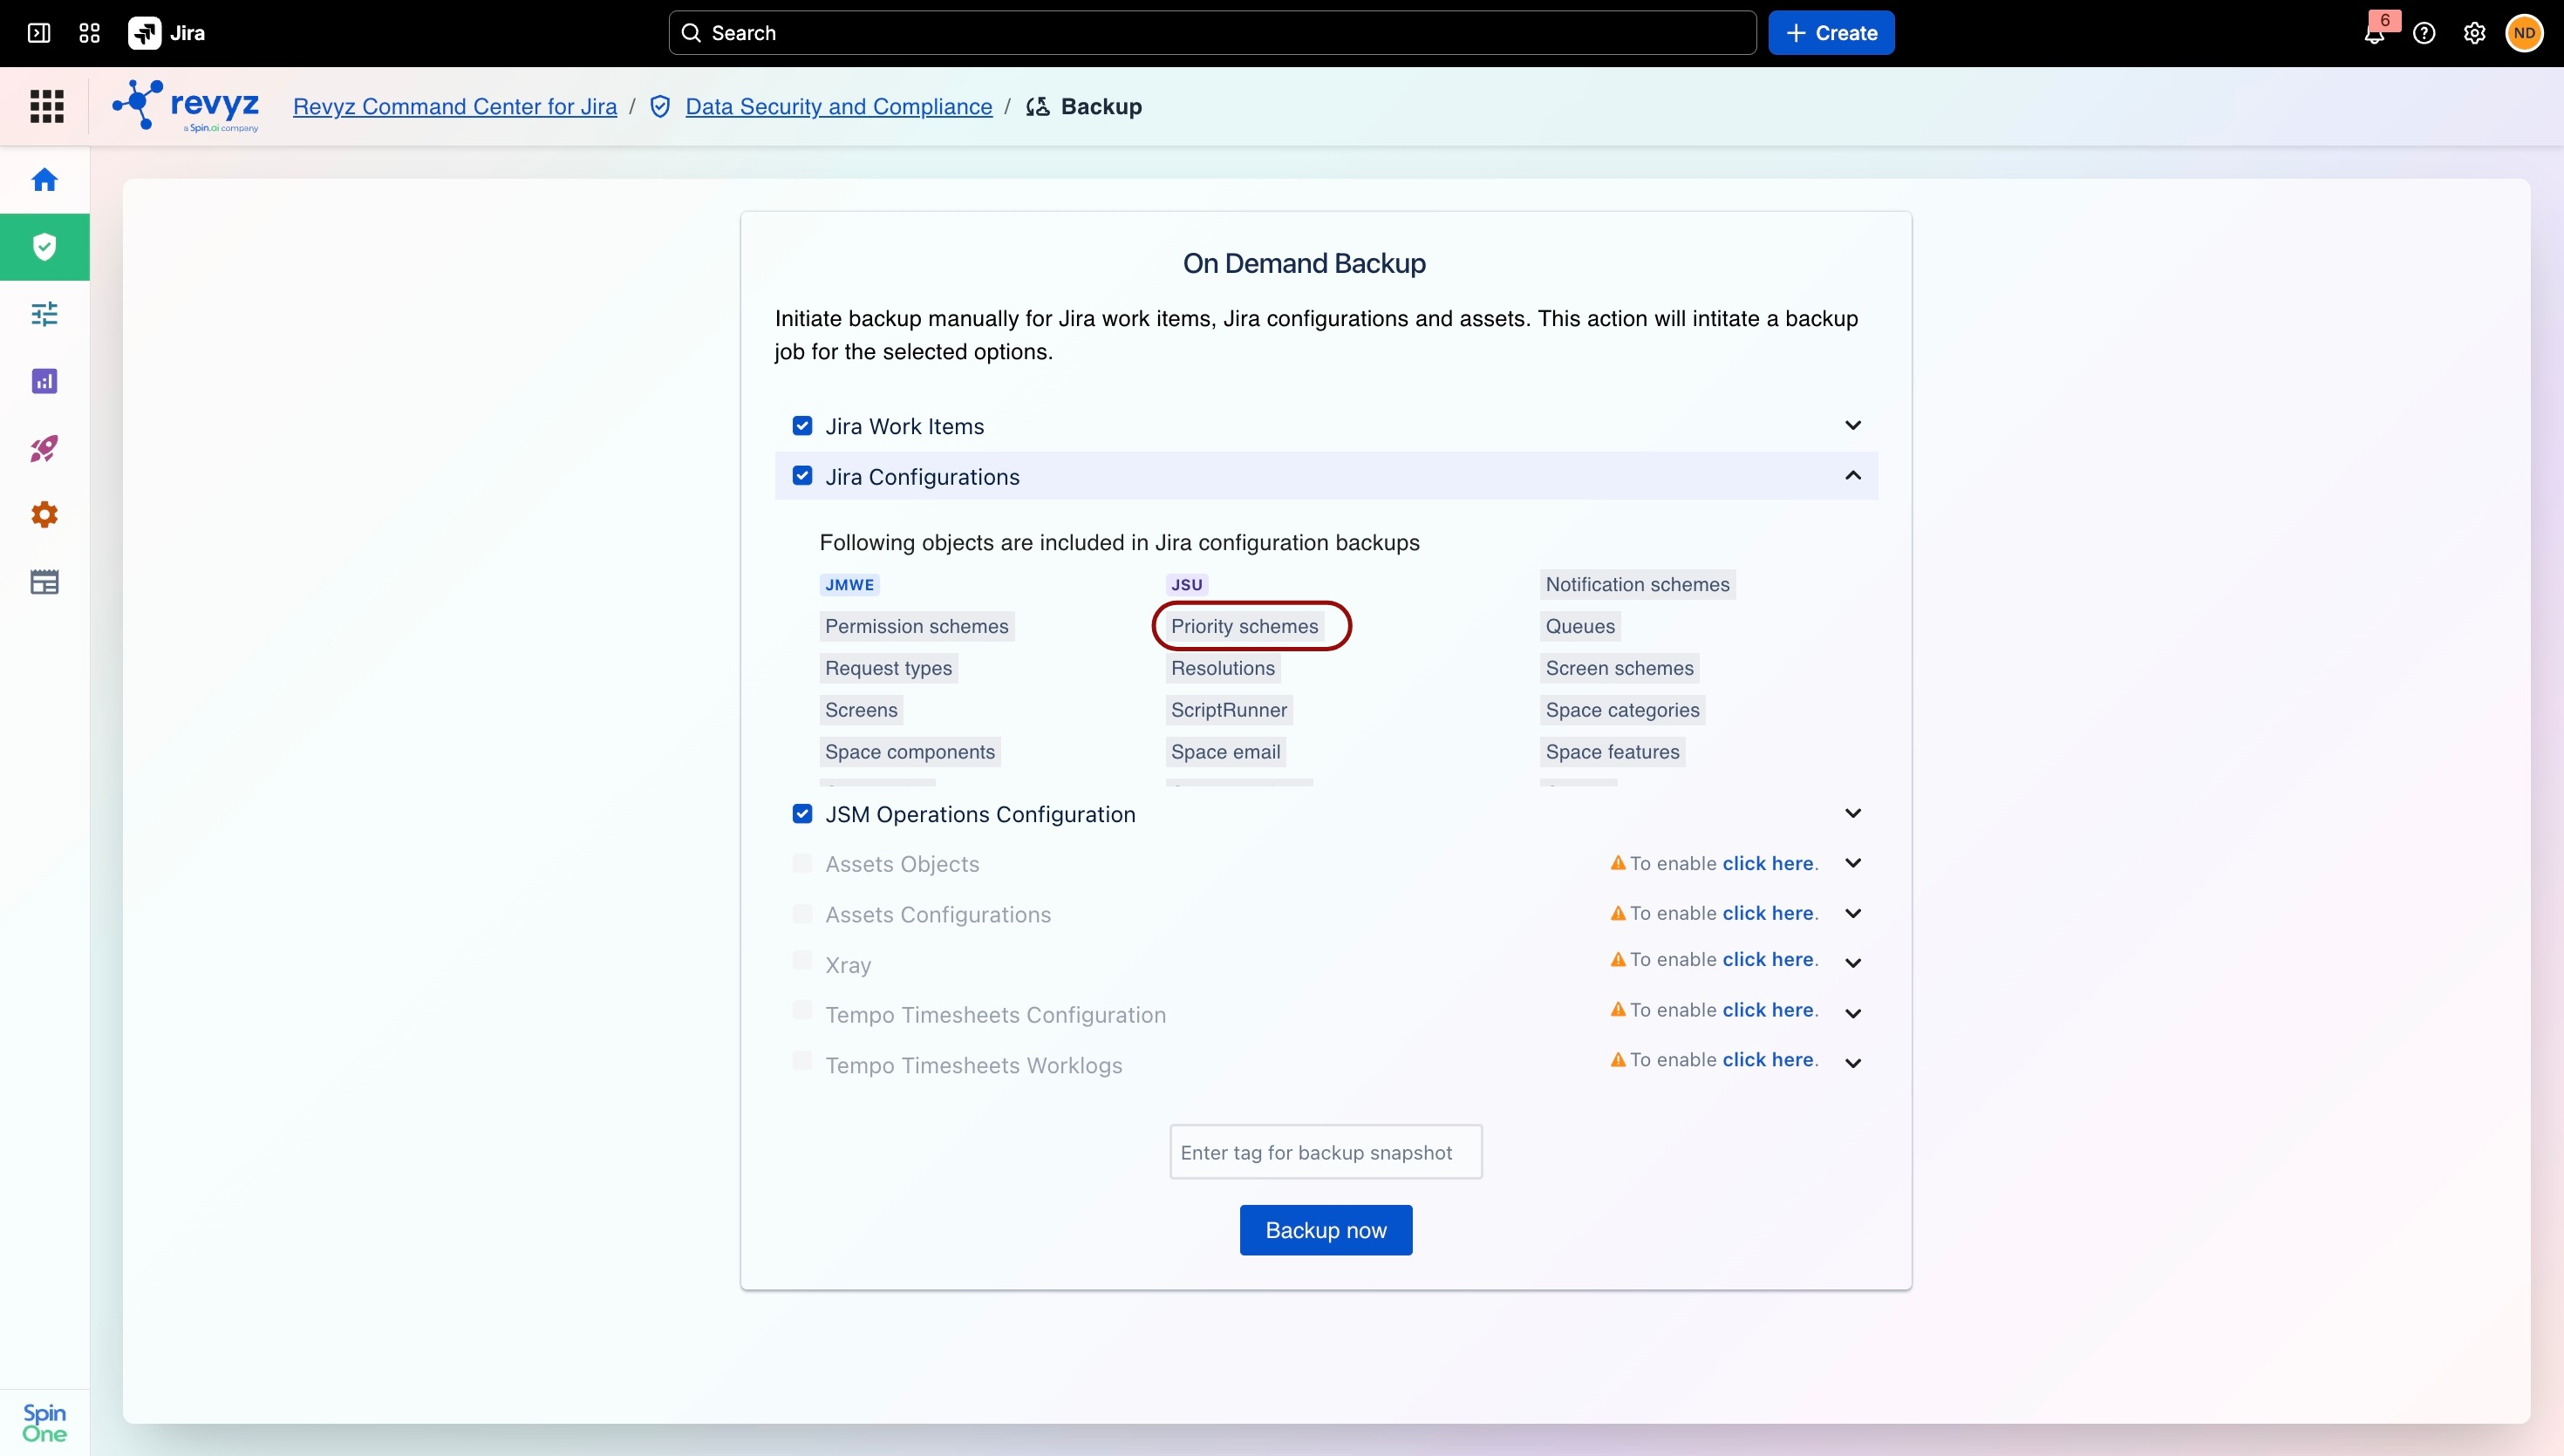
Task: Click the Screen schemes tag
Action: 1620,668
